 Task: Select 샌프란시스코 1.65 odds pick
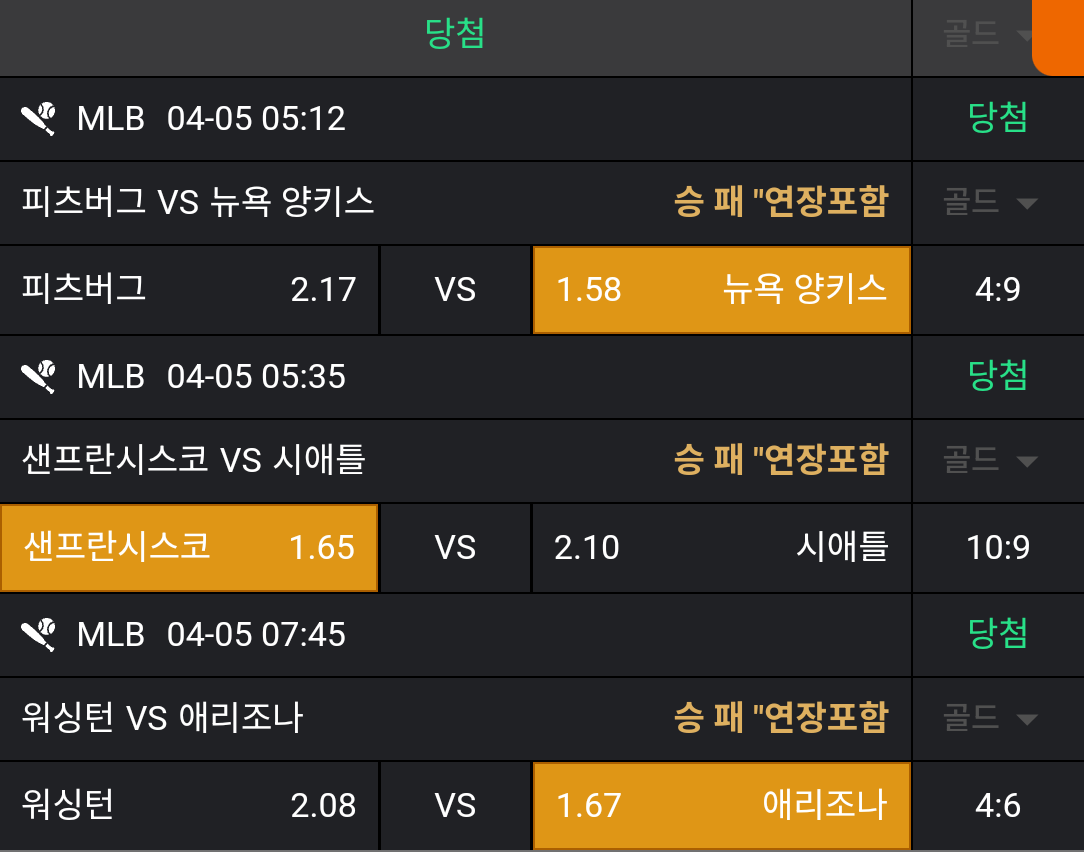coord(189,548)
